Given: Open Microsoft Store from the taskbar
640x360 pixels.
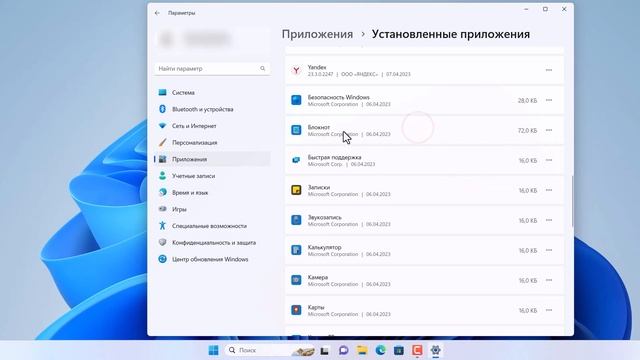Looking at the screenshot, I should (x=399, y=350).
